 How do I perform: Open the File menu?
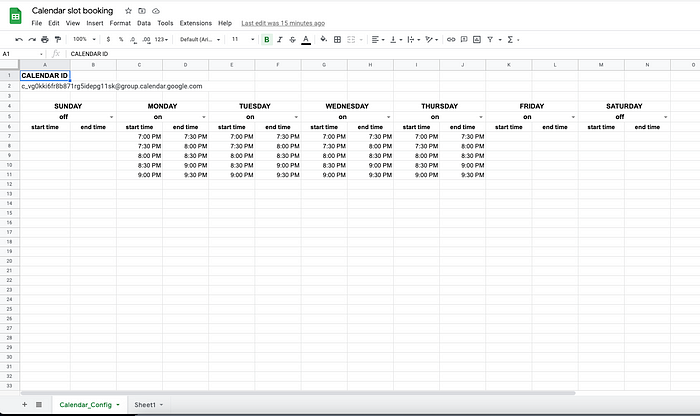(x=37, y=23)
